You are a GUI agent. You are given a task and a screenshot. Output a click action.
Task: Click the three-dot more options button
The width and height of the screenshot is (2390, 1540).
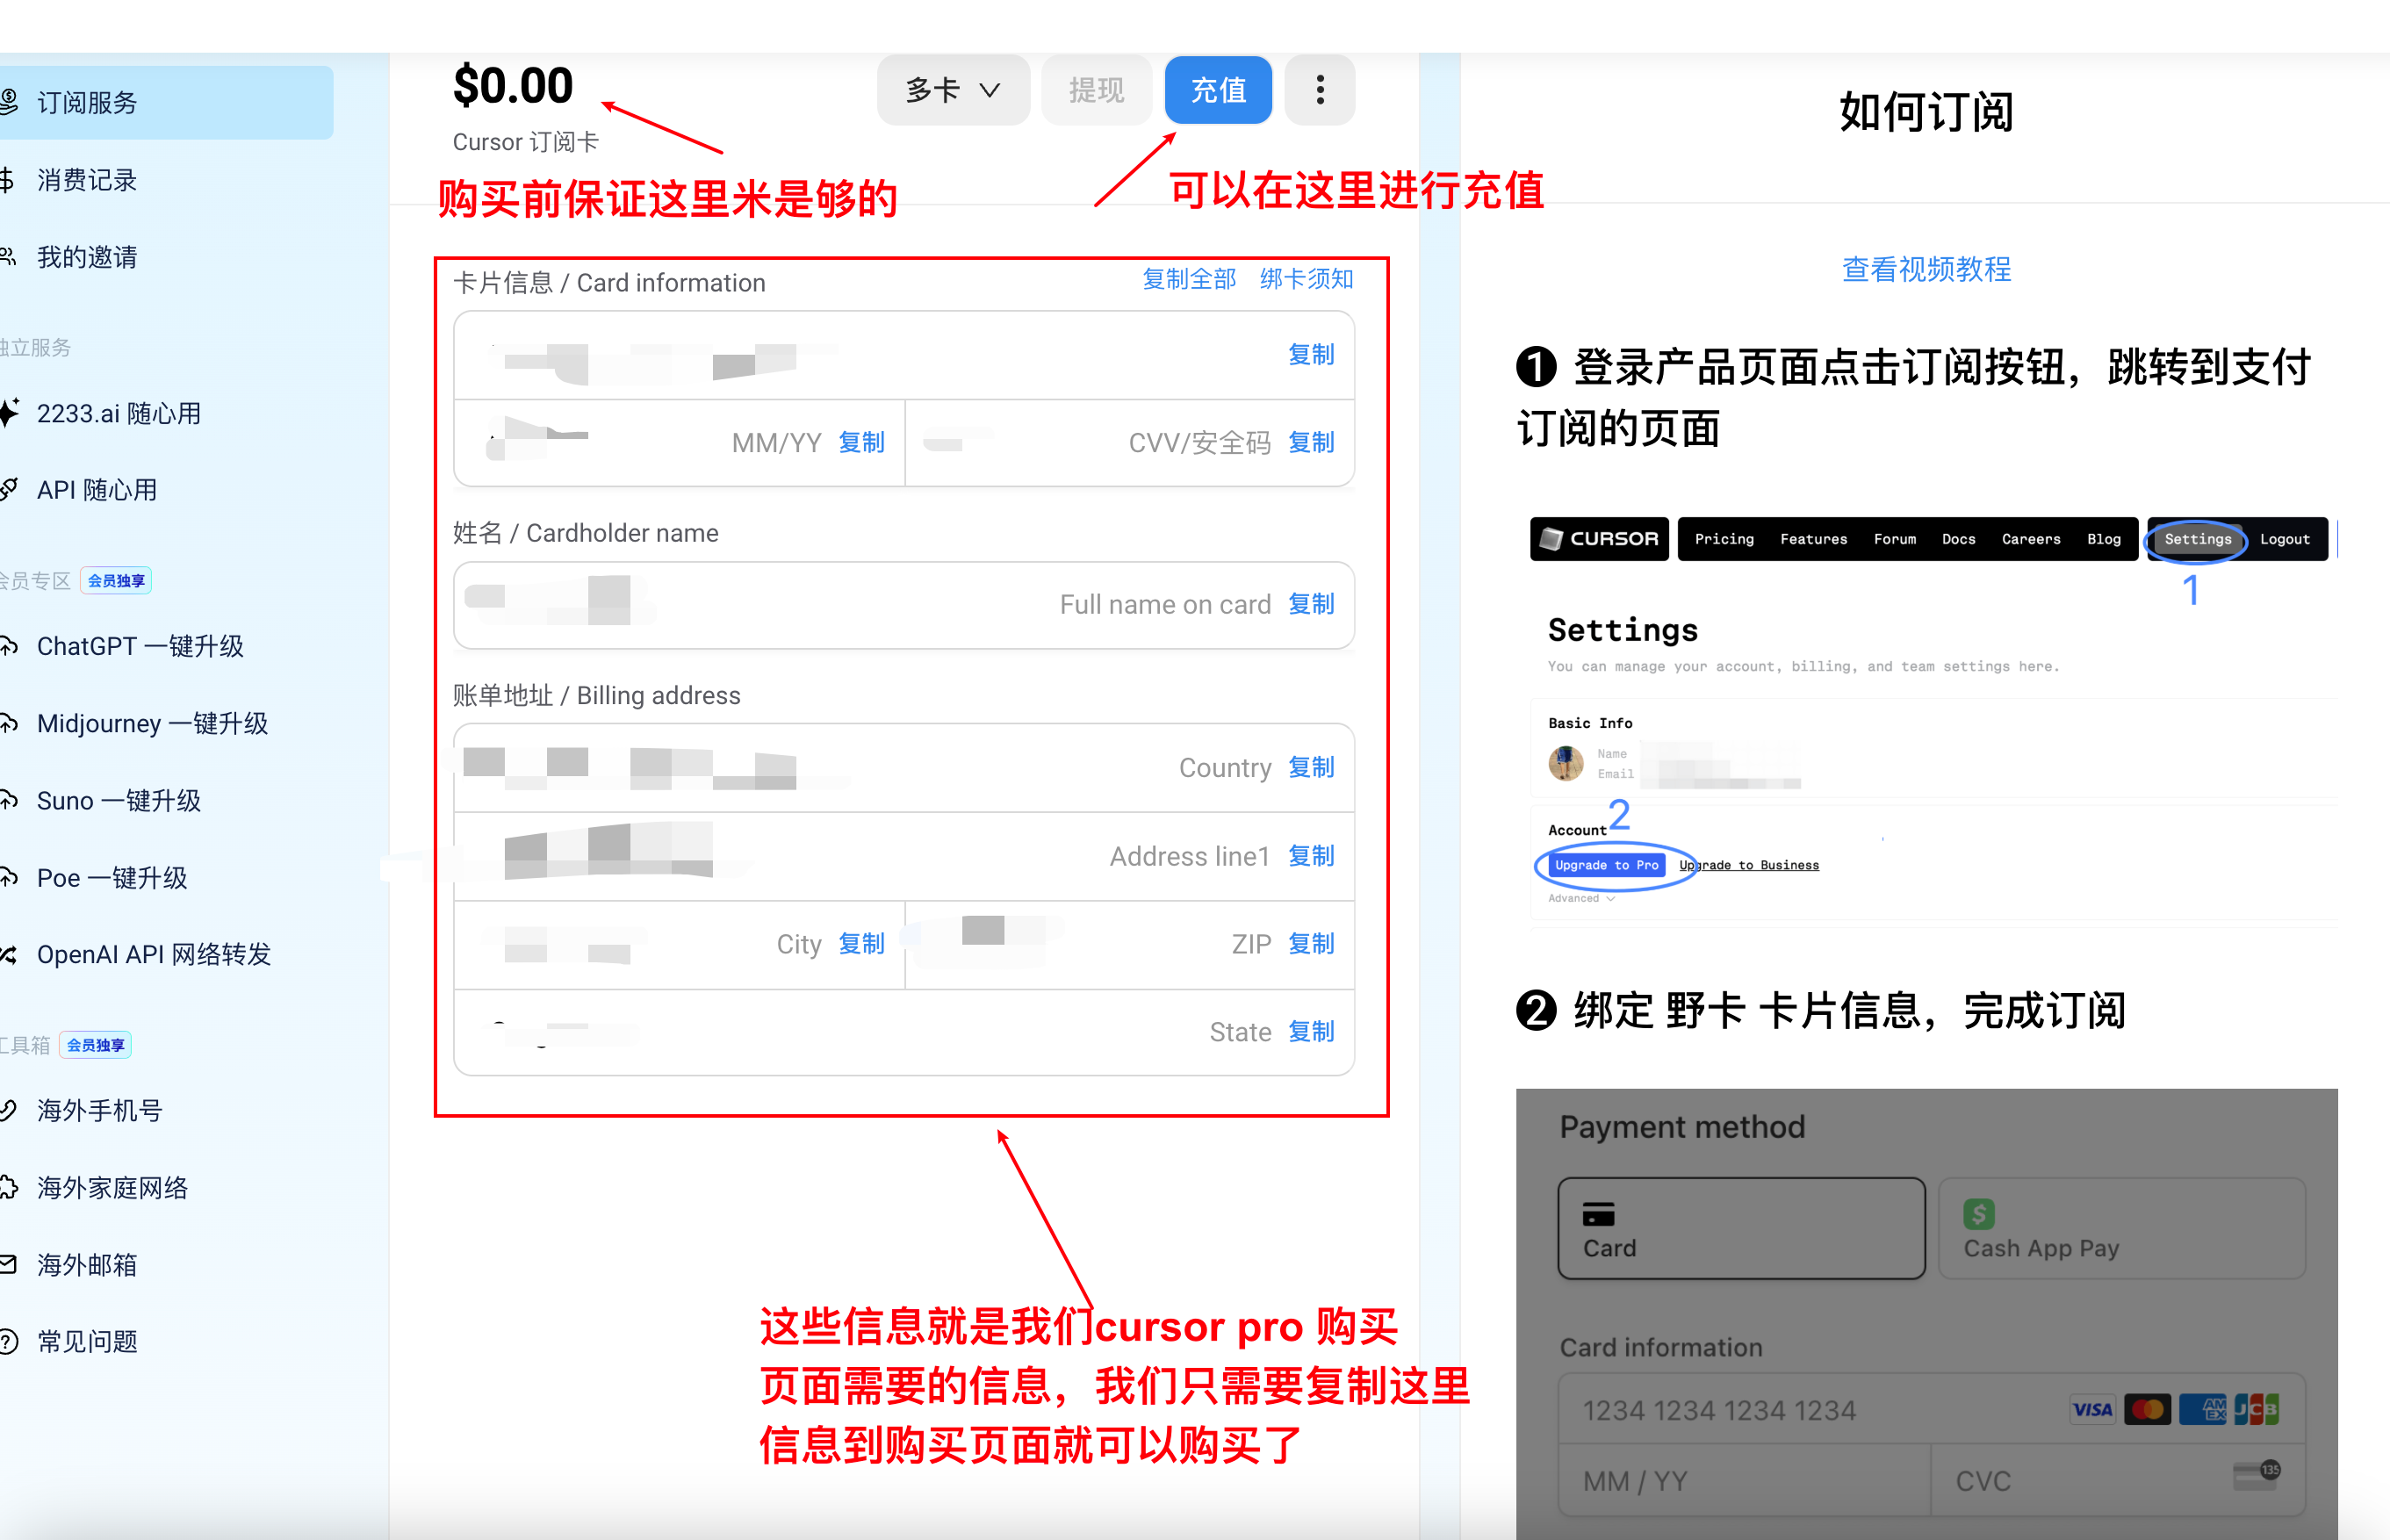pos(1319,90)
